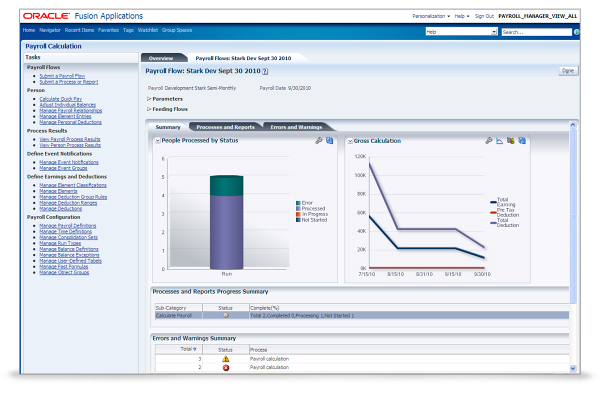Click scrollbar up arrow in content area
Image resolution: width=600 pixels, height=400 pixels.
coord(573,125)
